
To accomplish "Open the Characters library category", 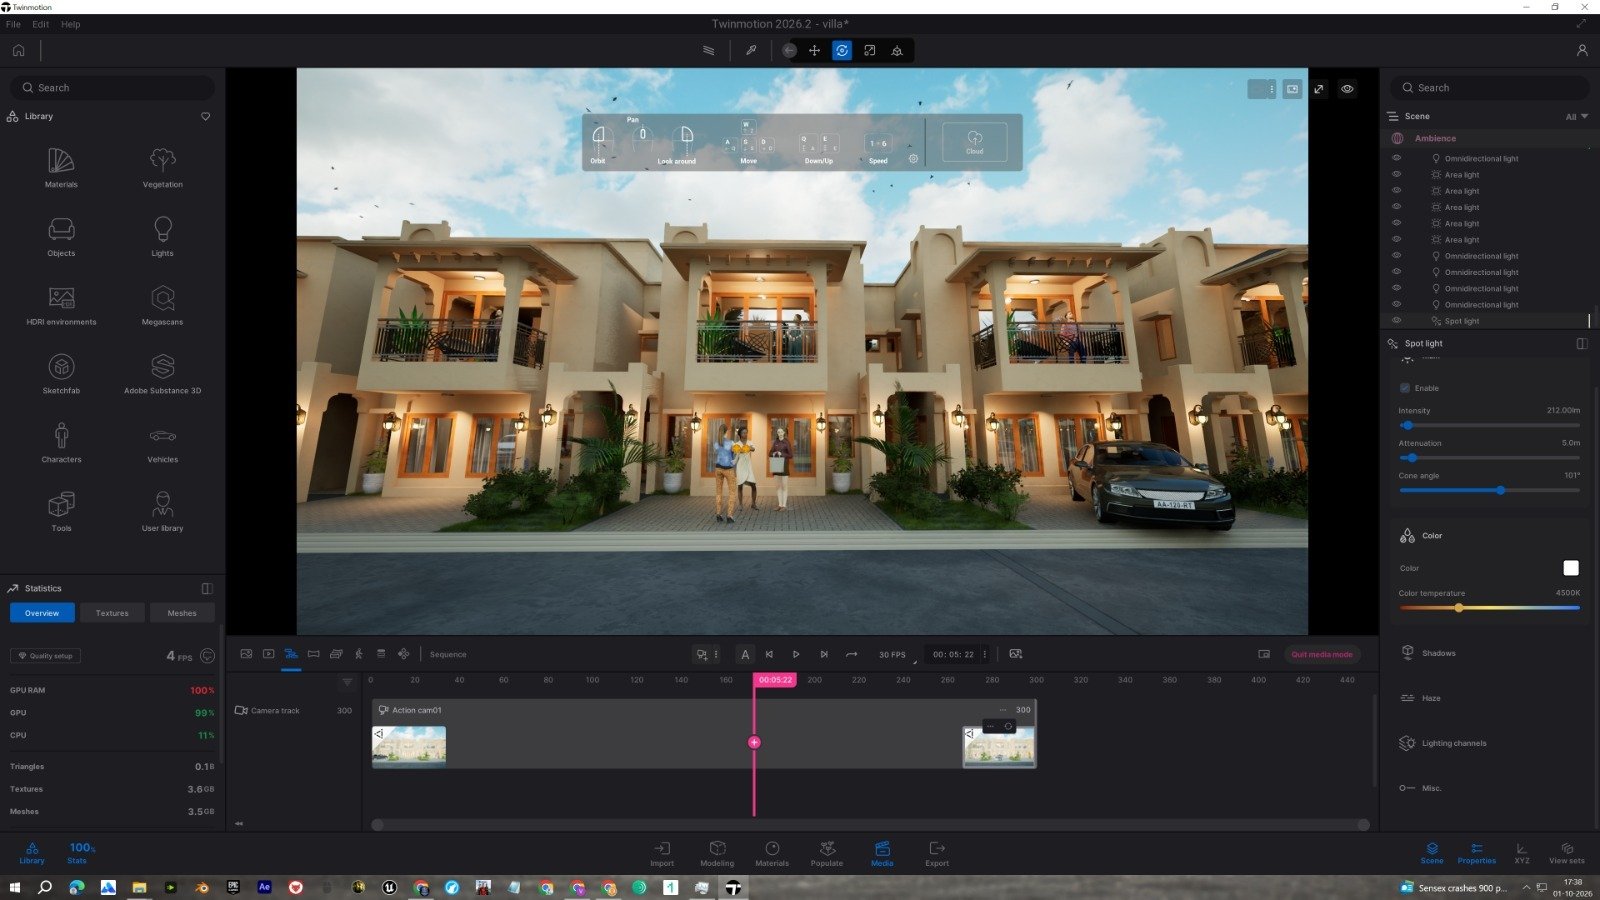I will (61, 443).
